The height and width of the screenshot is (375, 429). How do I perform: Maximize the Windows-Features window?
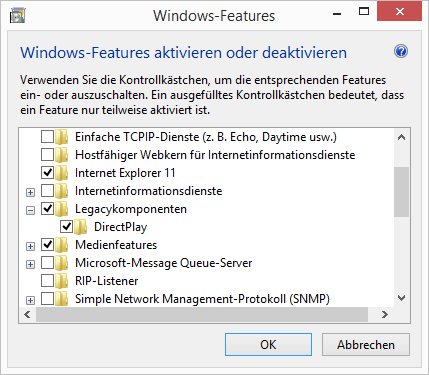[364, 12]
